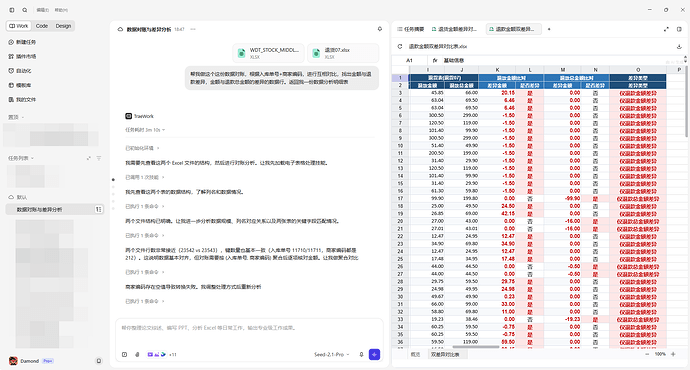Screen dimensions: 690x370
Task: Select column O header
Action: click(x=638, y=70)
